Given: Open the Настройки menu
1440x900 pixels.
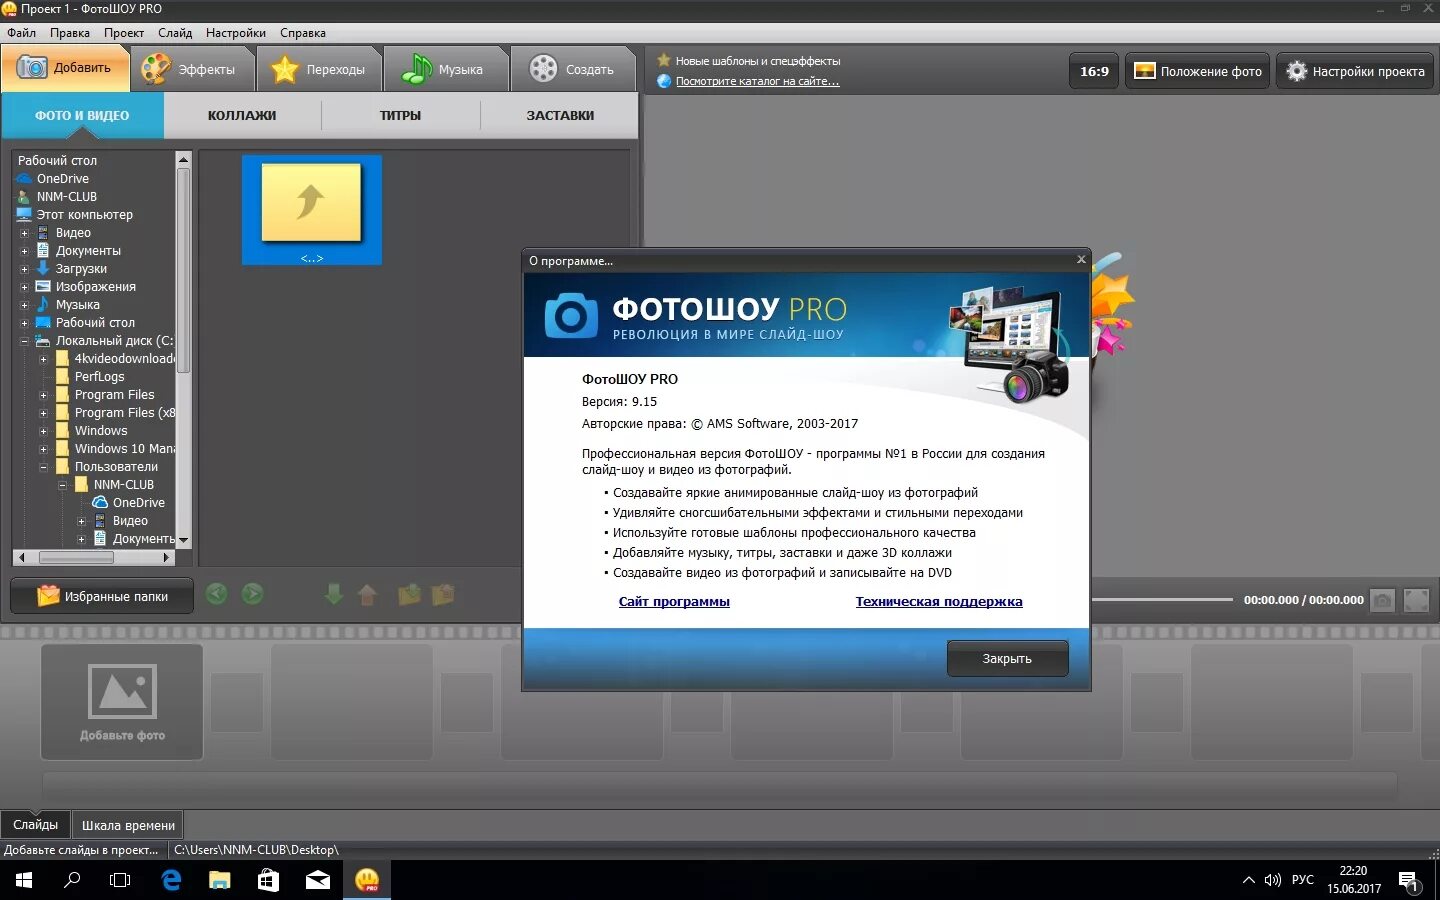Looking at the screenshot, I should (x=236, y=33).
